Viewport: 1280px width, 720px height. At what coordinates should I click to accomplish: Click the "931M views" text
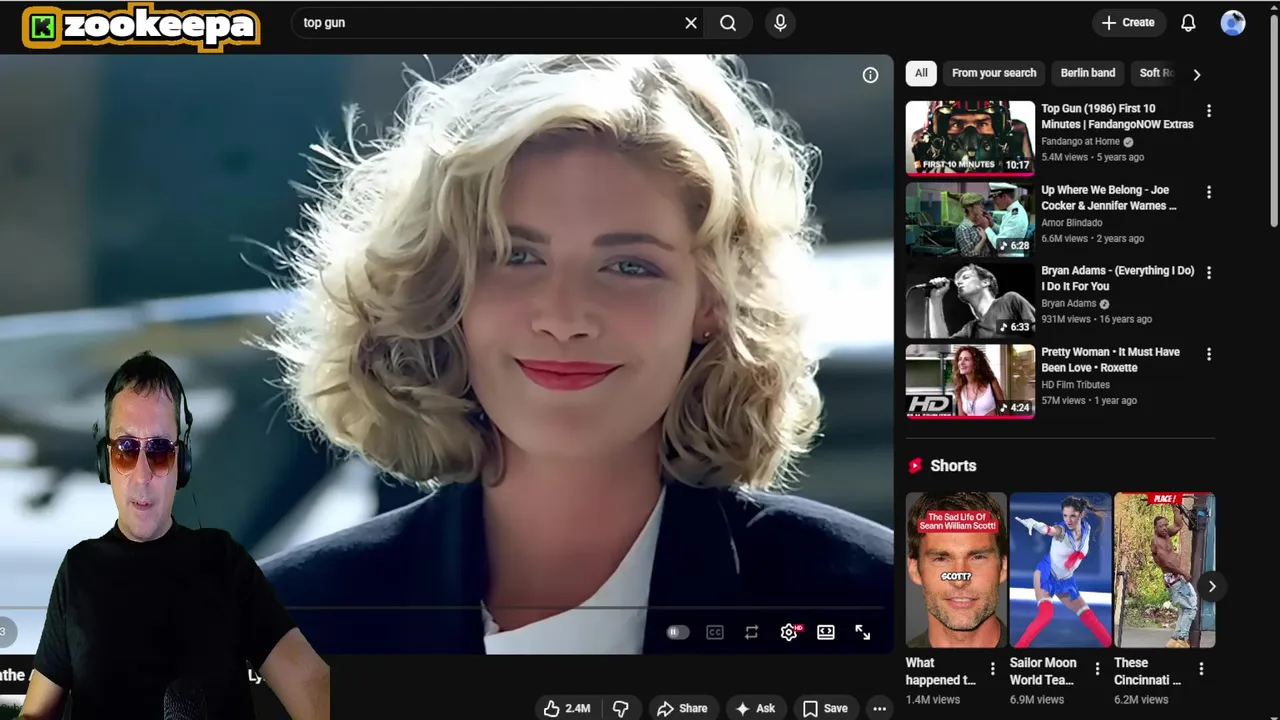click(1066, 319)
